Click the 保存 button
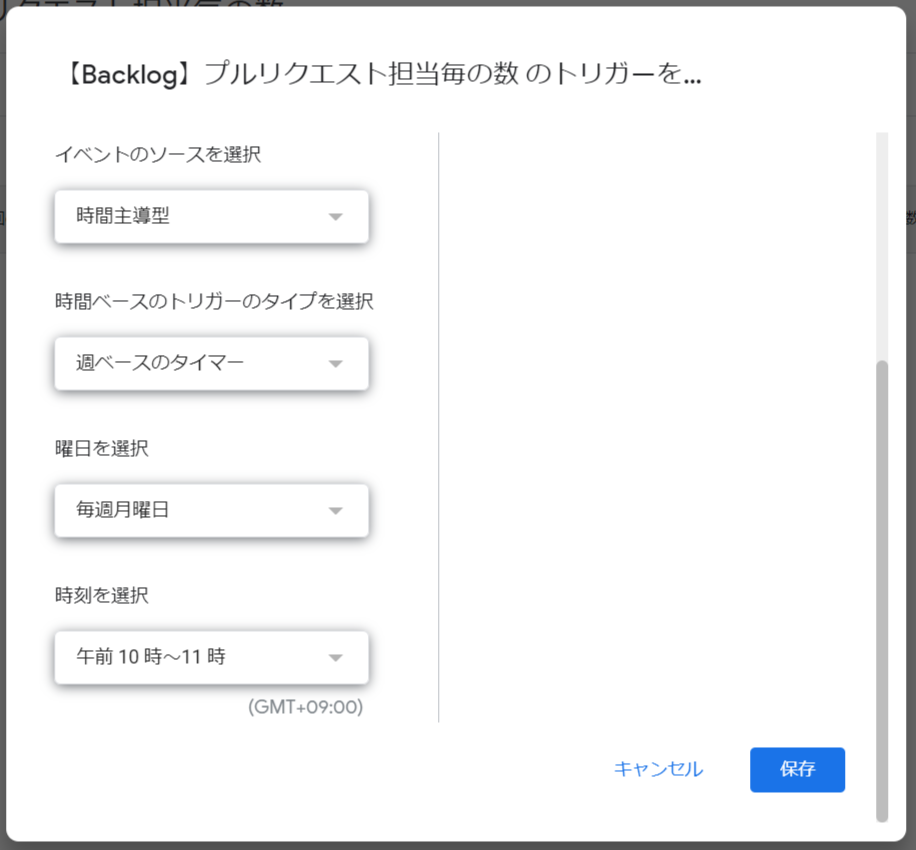 [797, 769]
